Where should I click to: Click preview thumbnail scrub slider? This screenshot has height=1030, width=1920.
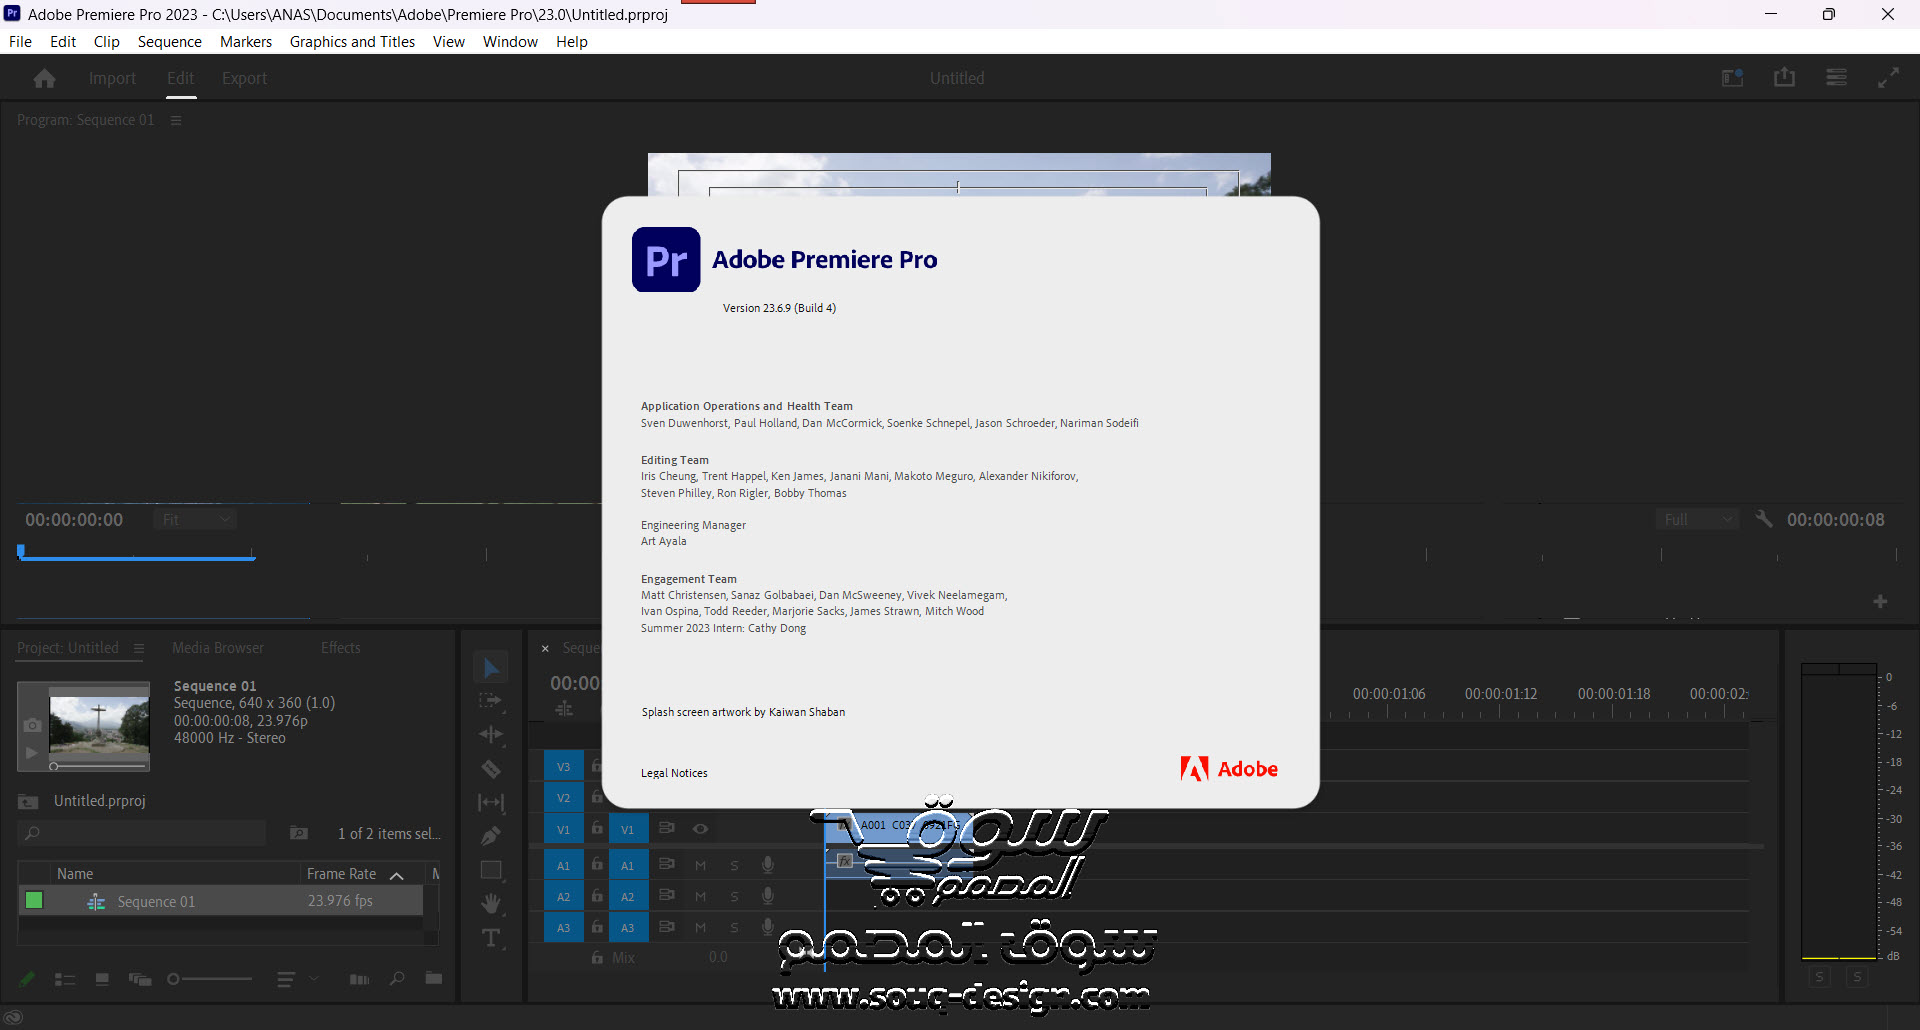pos(98,766)
